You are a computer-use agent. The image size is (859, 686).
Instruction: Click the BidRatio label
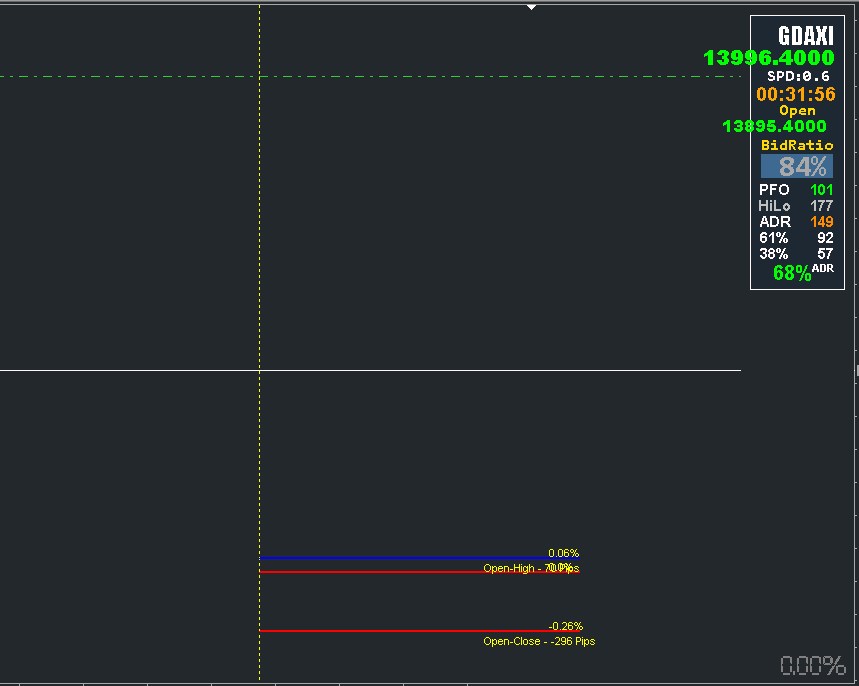[797, 145]
